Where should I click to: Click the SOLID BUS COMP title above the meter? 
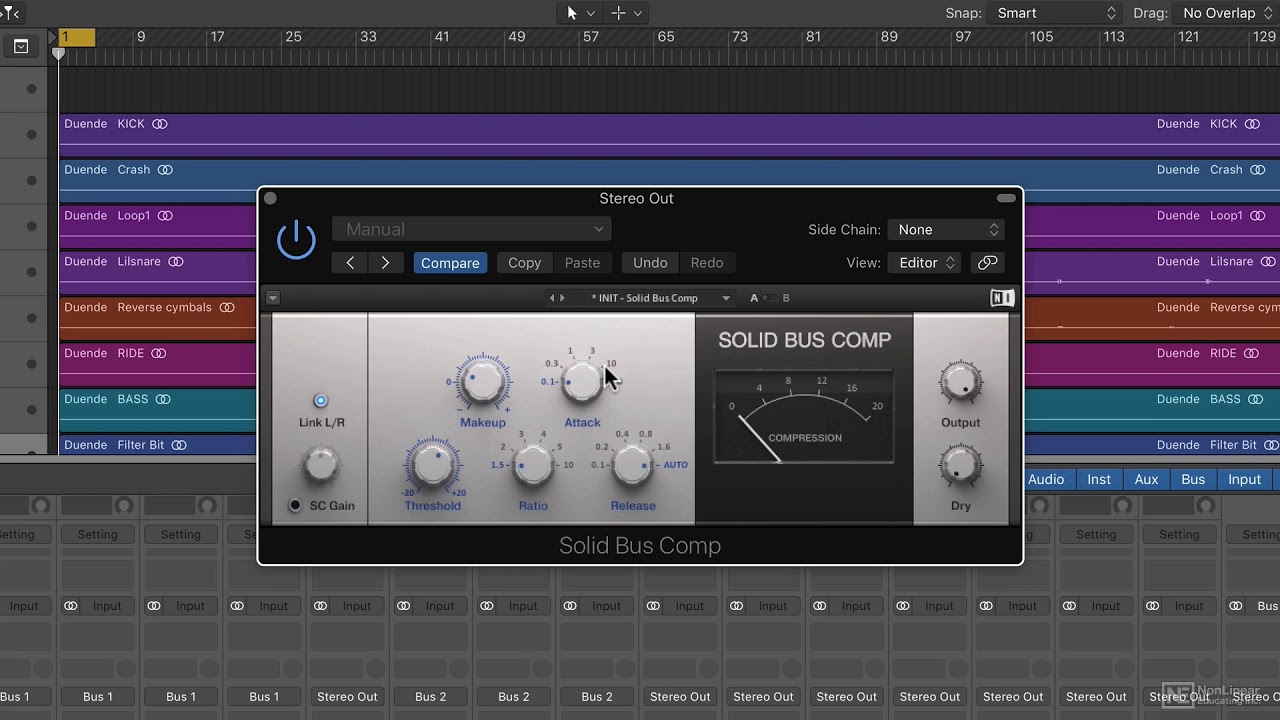coord(804,340)
